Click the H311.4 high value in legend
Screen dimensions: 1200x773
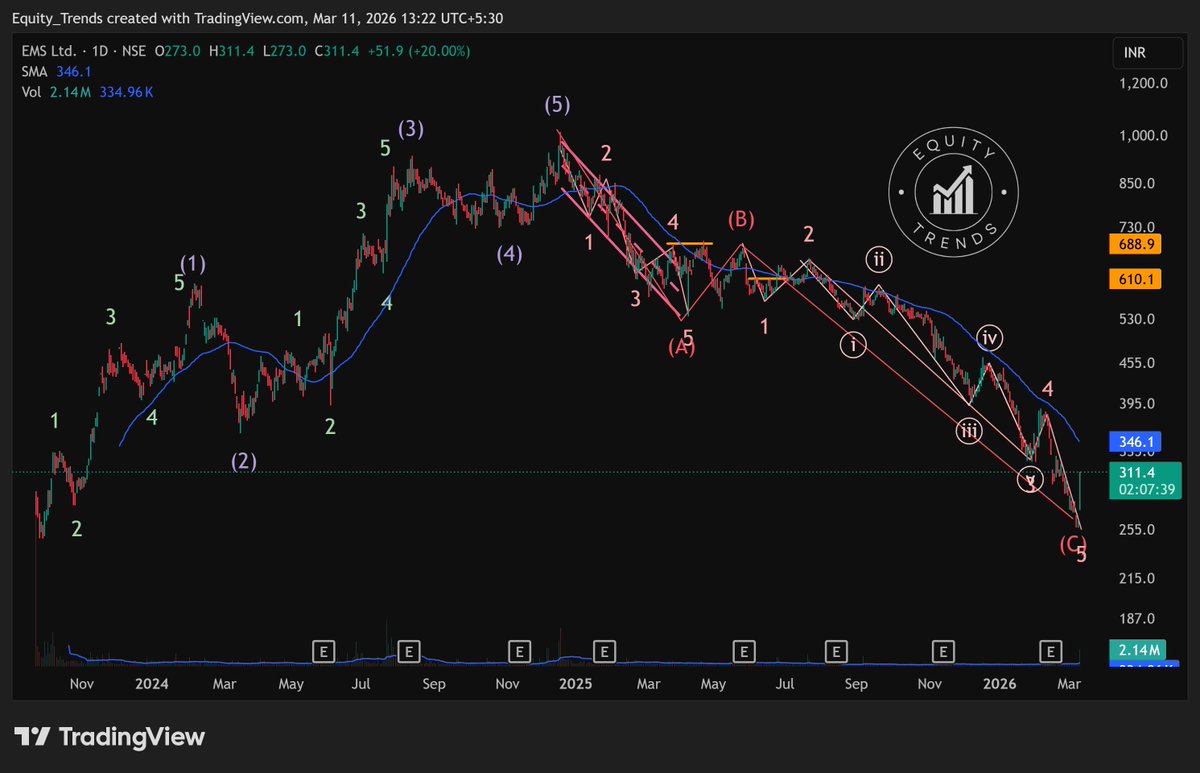click(232, 51)
